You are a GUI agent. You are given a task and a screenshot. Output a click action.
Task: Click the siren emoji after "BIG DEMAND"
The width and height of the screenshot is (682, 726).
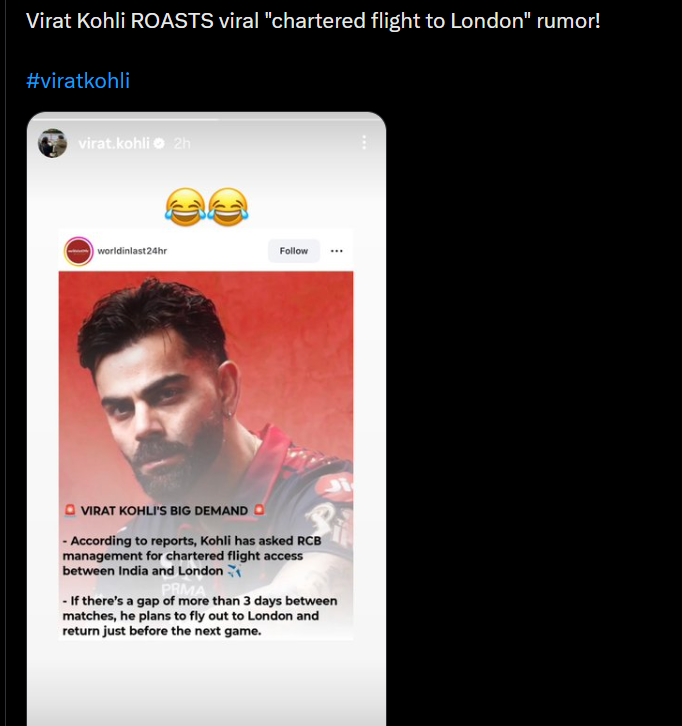pyautogui.click(x=259, y=511)
